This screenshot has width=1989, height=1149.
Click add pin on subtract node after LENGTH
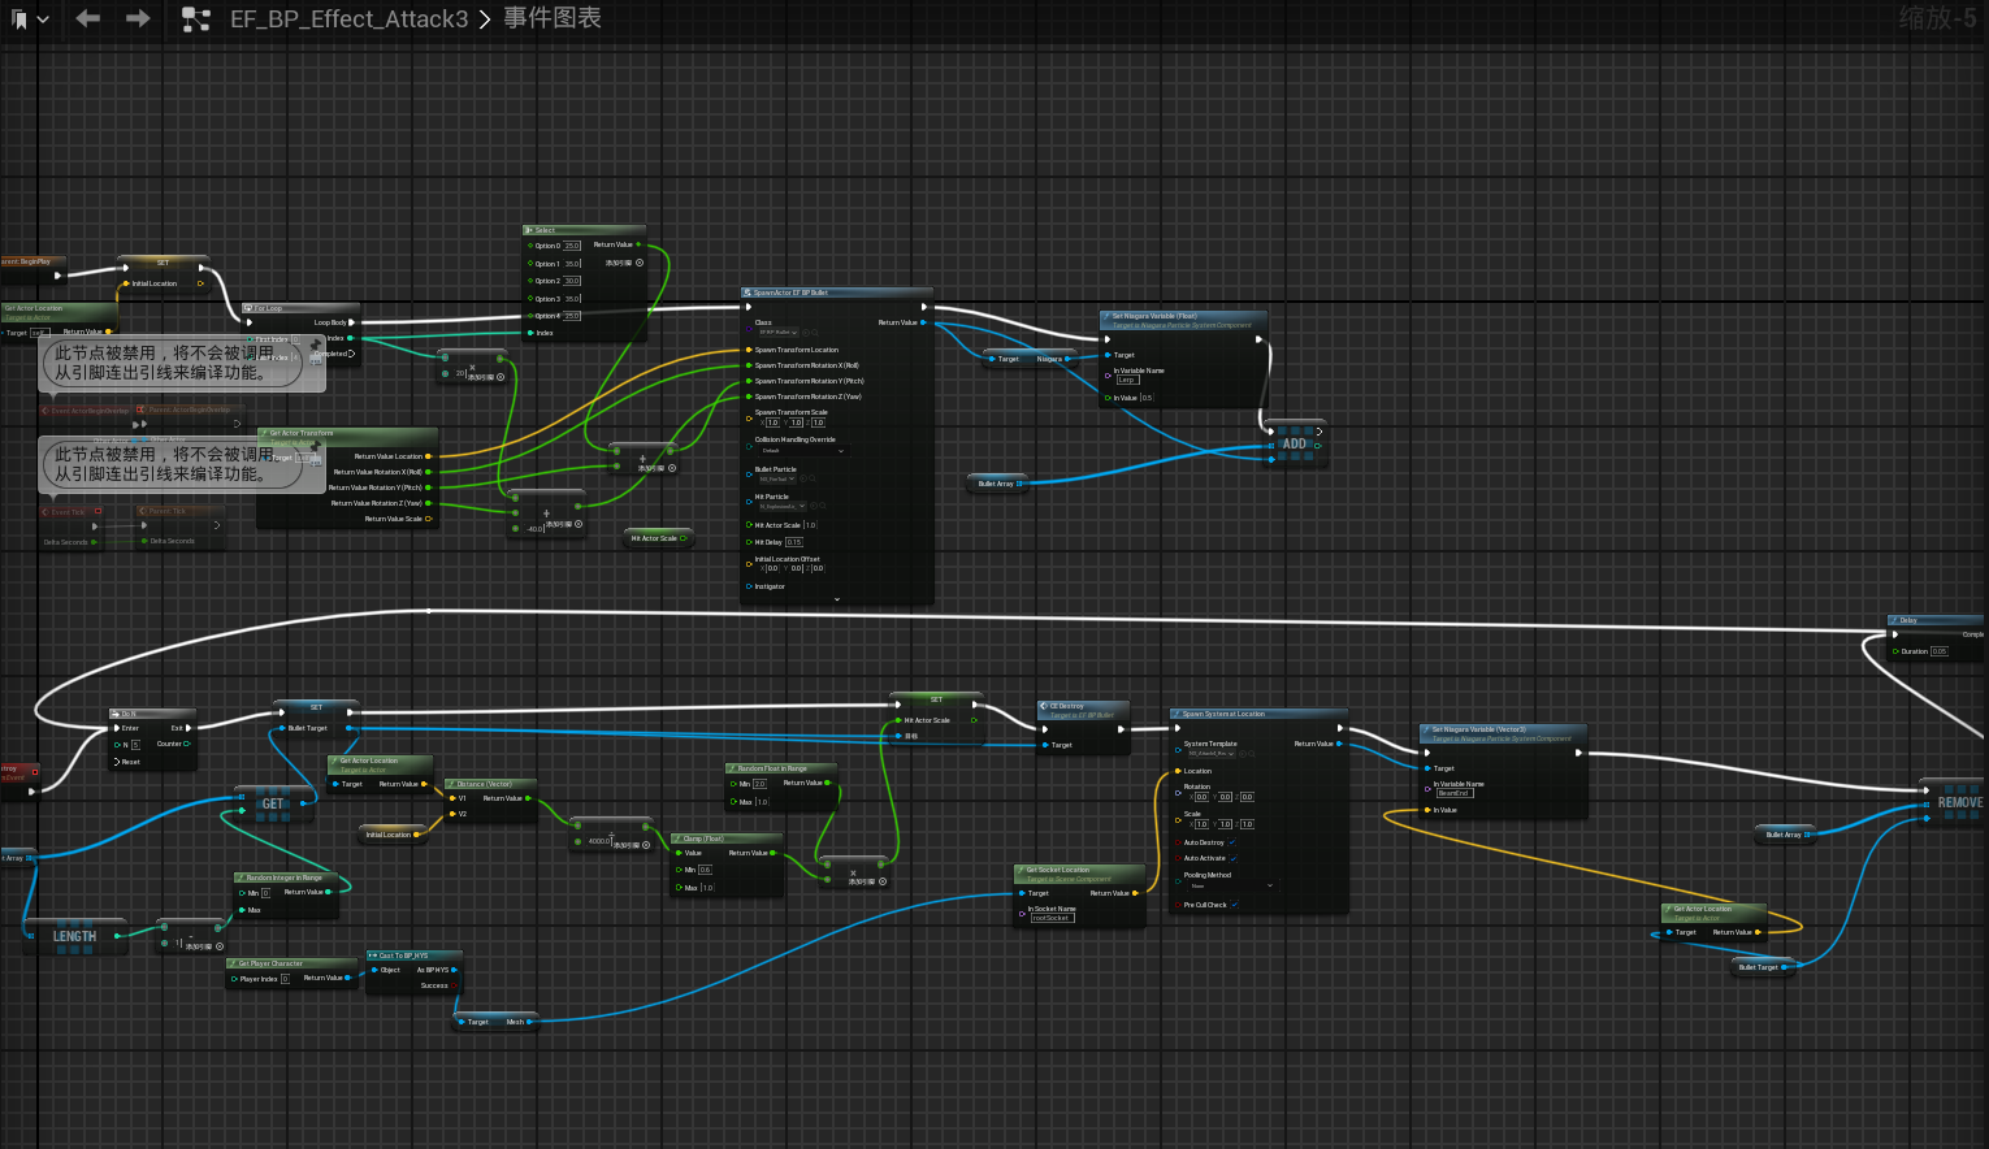[205, 946]
